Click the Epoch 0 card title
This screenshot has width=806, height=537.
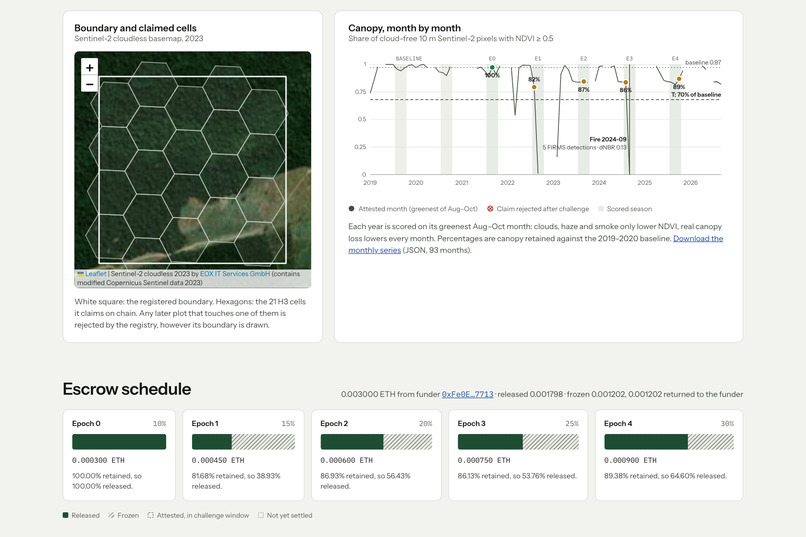86,423
